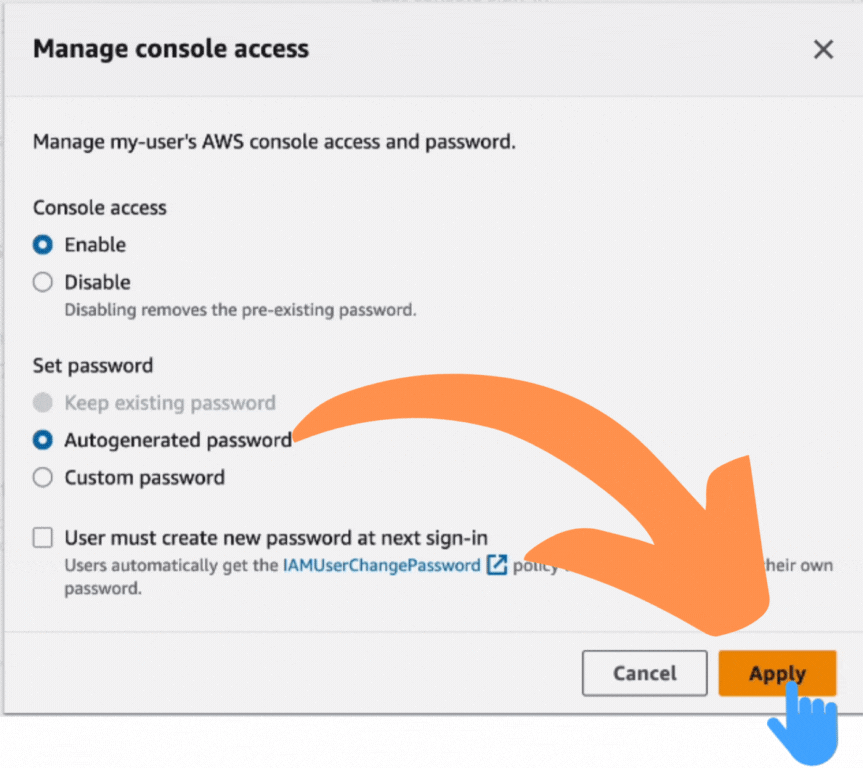The height and width of the screenshot is (768, 863).
Task: Choose Custom password option
Action: [x=42, y=477]
